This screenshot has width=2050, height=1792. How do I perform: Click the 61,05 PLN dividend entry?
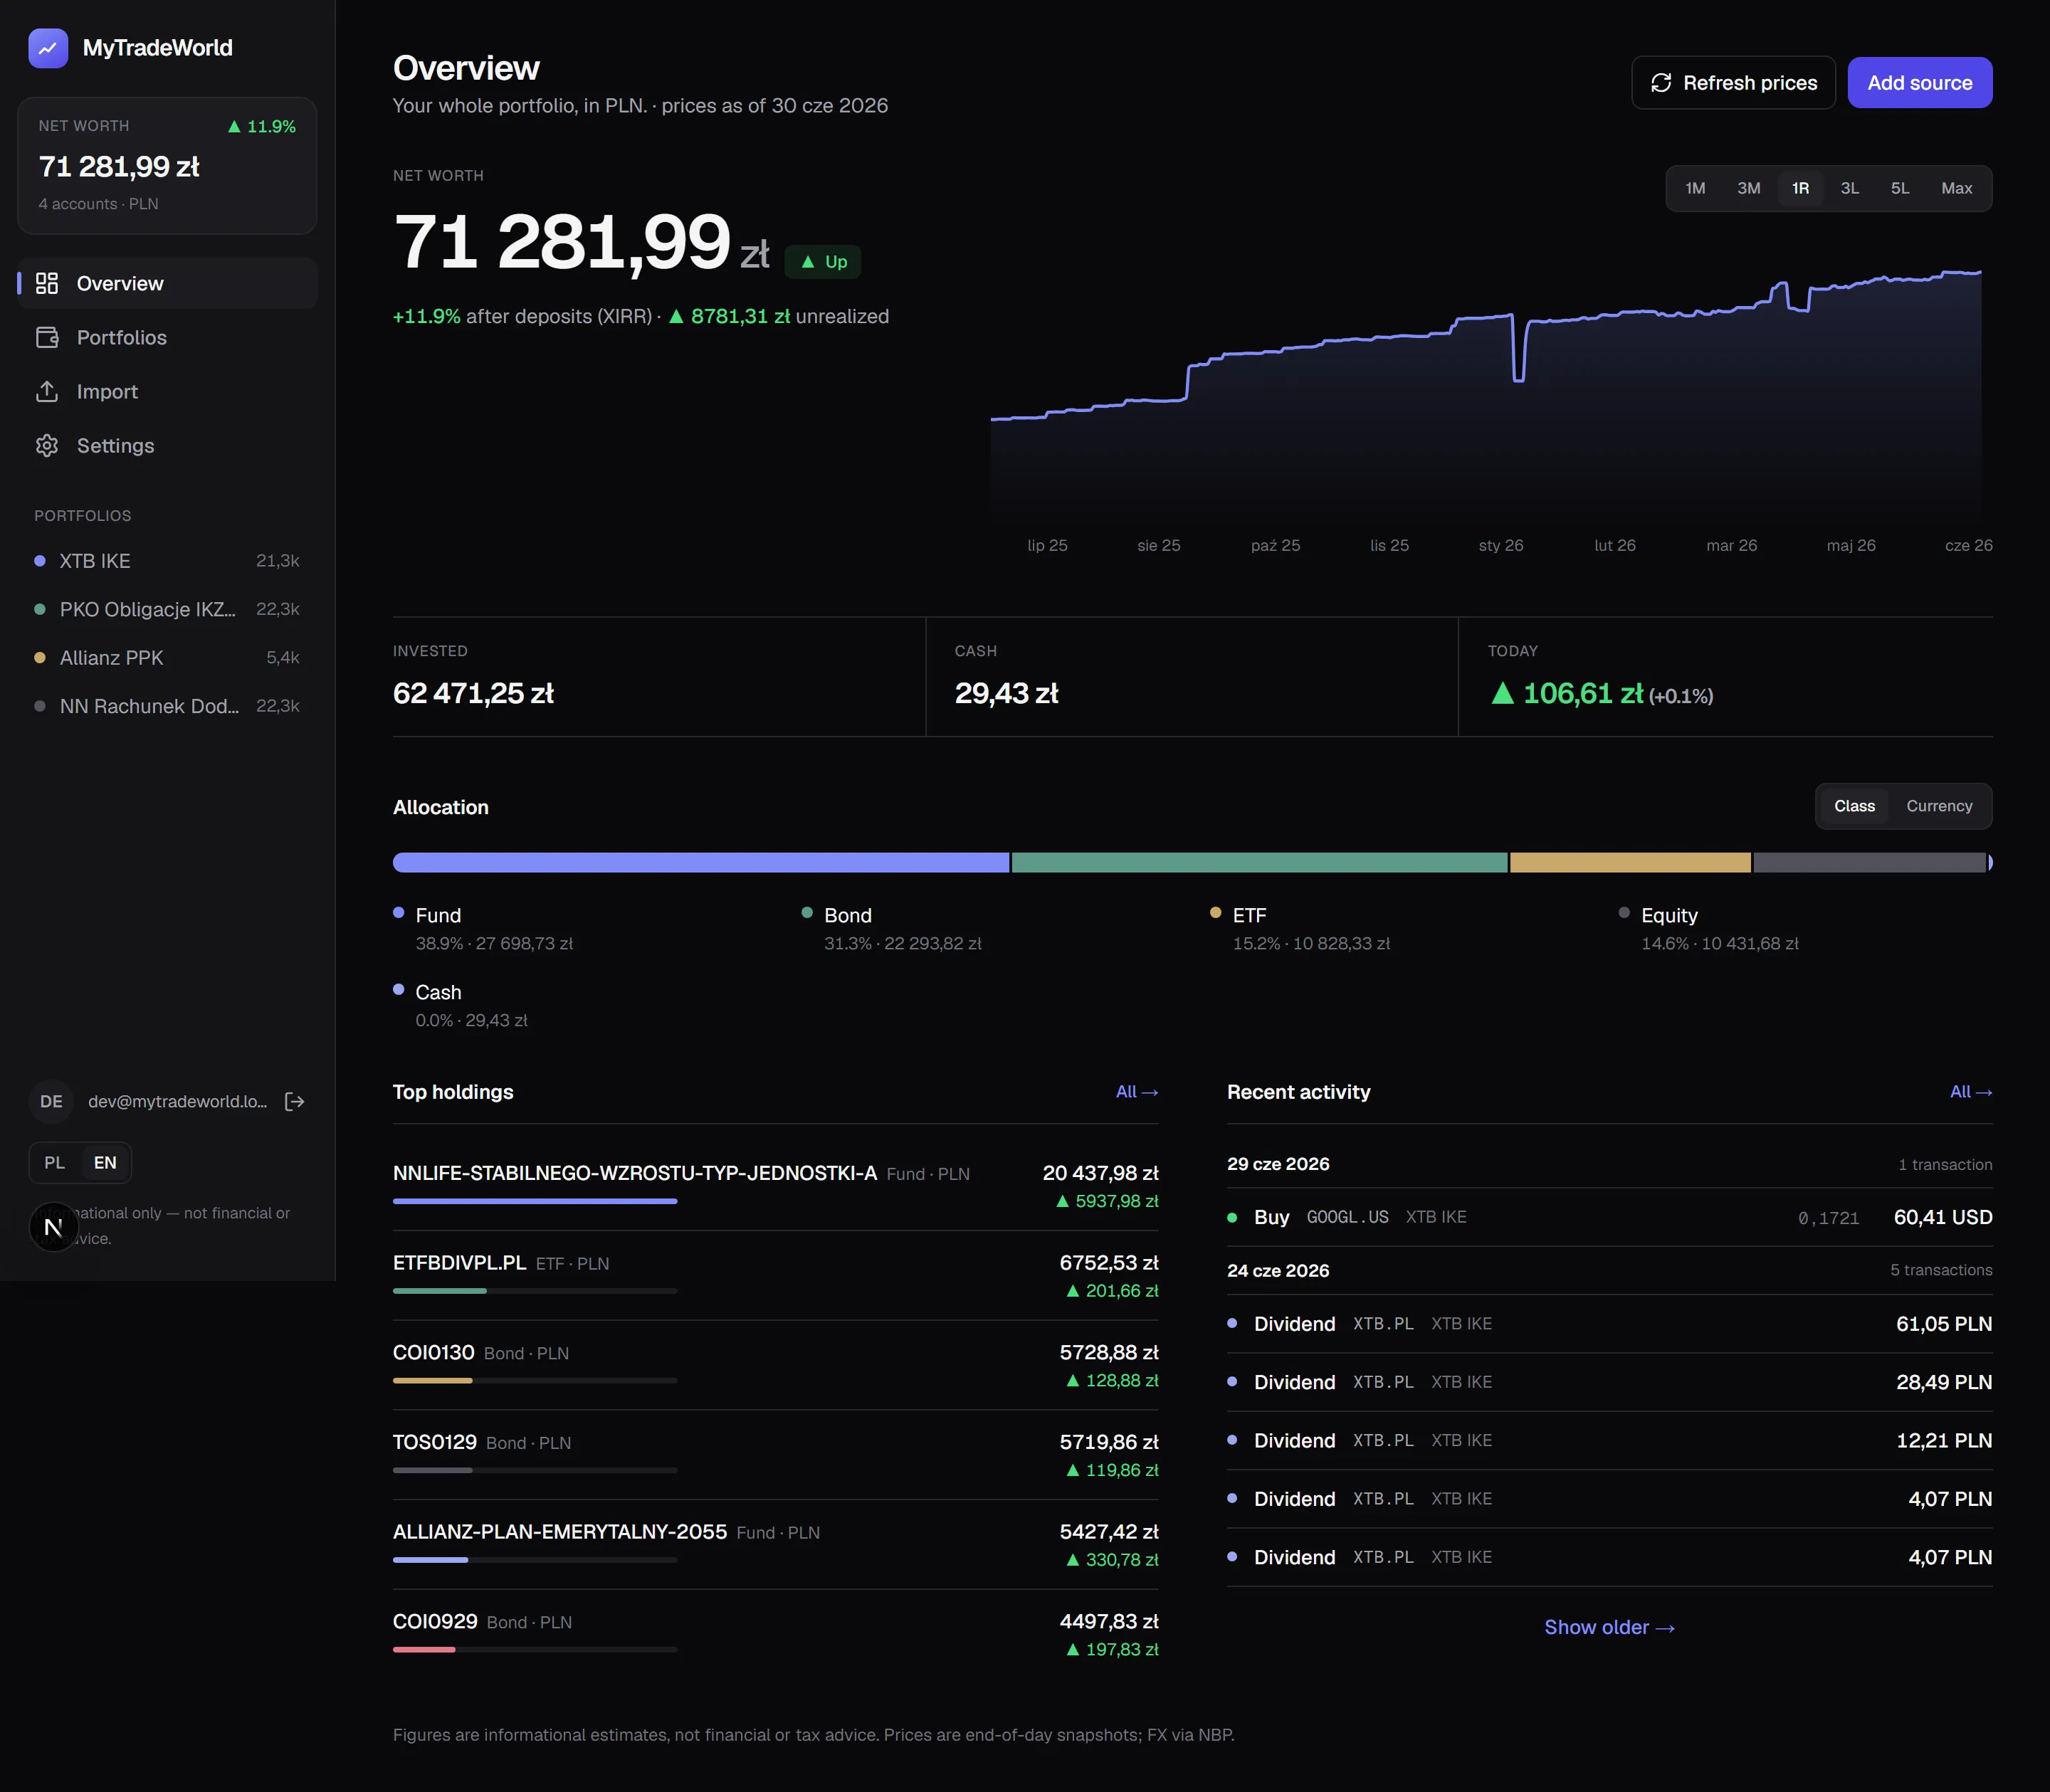point(1610,1324)
